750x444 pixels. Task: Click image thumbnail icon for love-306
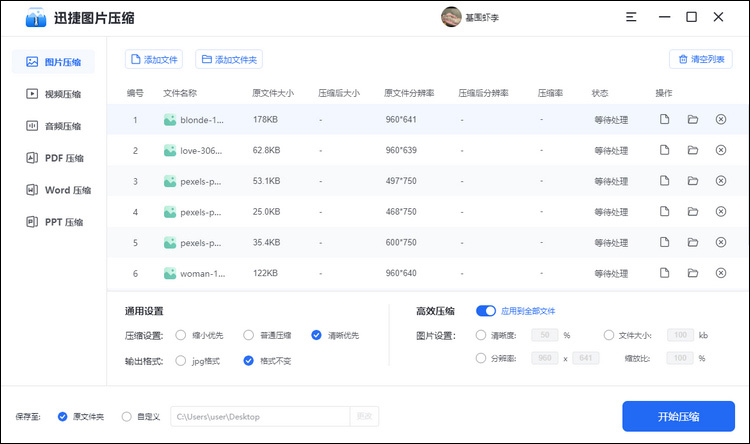pos(170,151)
